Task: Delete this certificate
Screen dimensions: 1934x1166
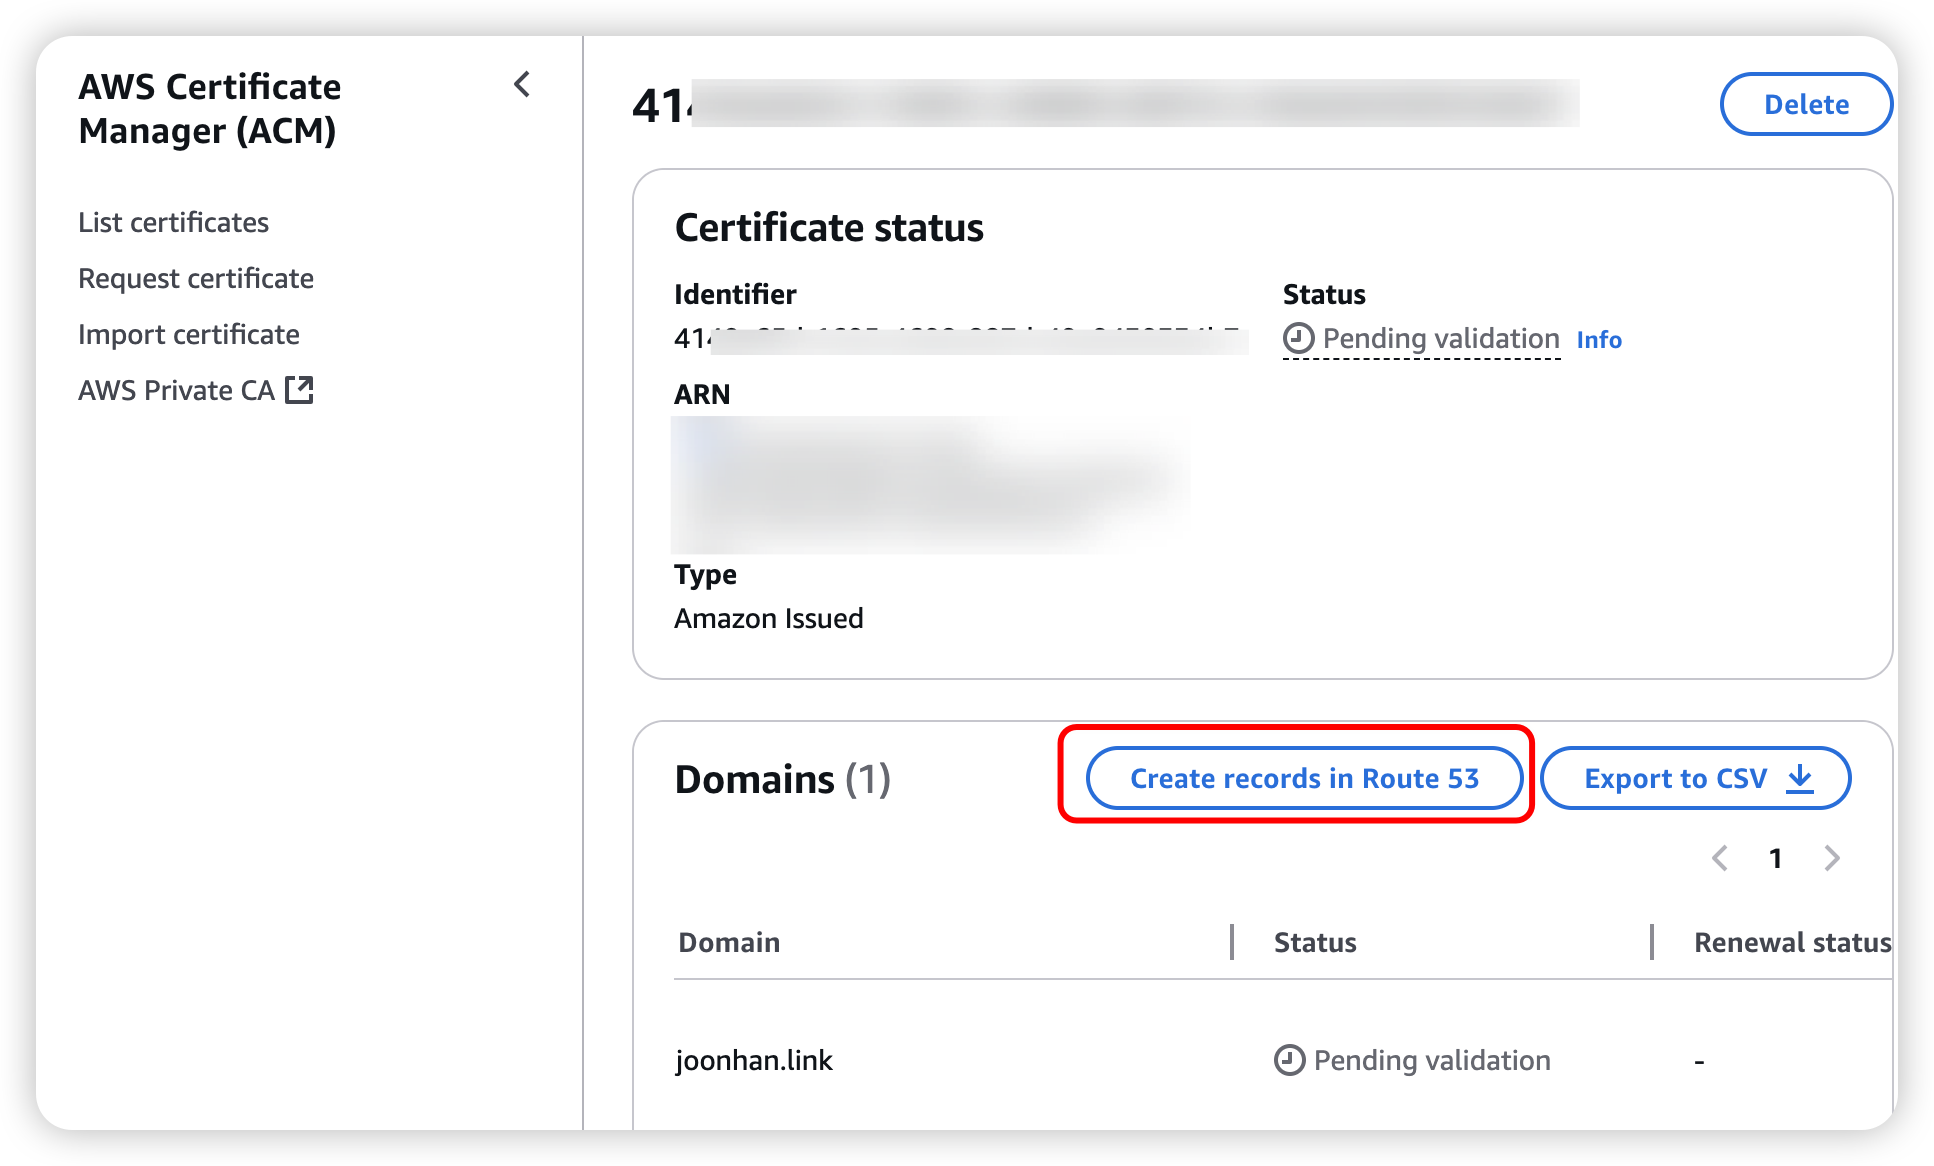Action: (1805, 104)
